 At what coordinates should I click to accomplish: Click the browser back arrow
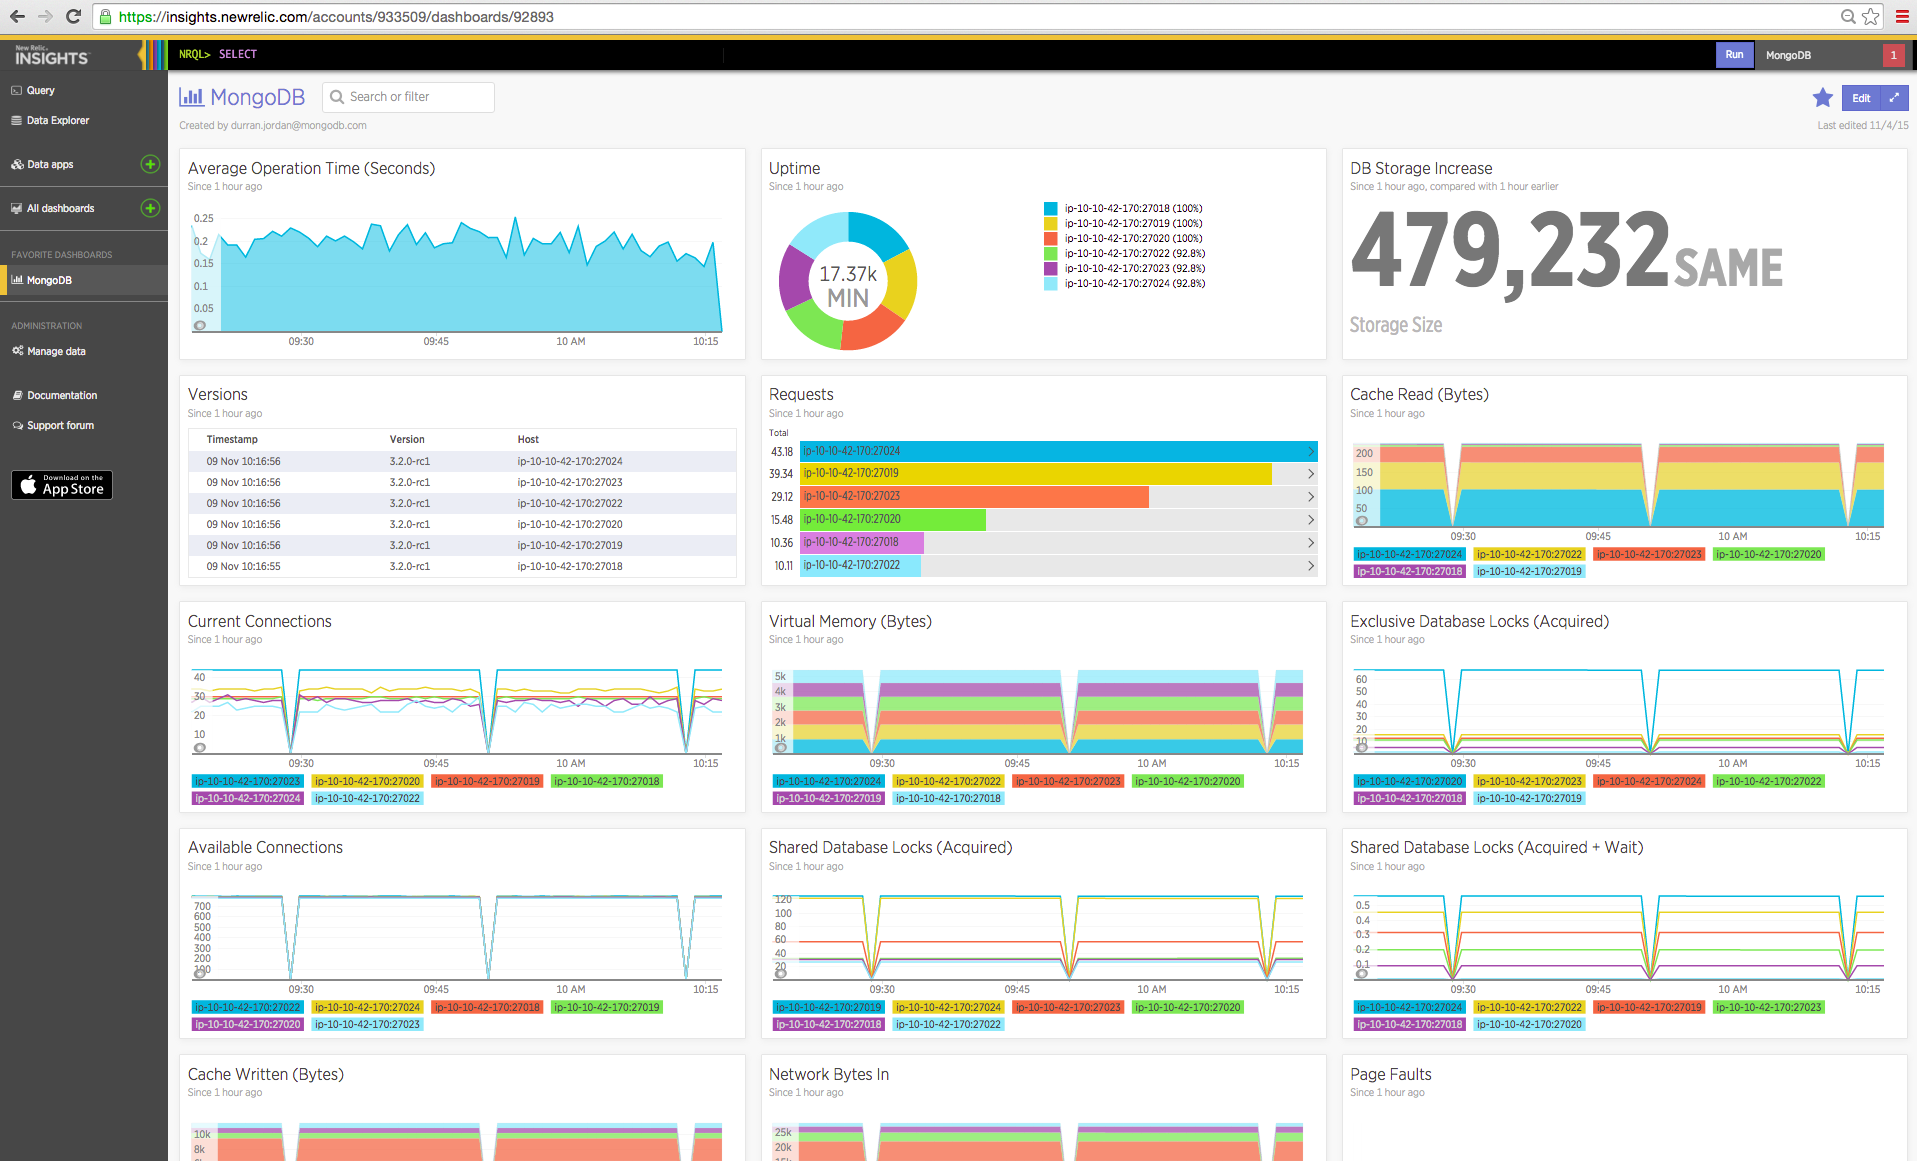pos(17,16)
